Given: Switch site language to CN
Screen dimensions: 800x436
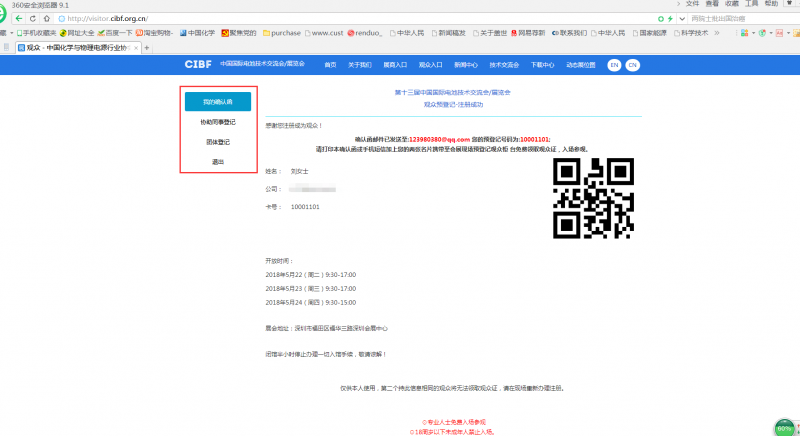Looking at the screenshot, I should coord(632,64).
